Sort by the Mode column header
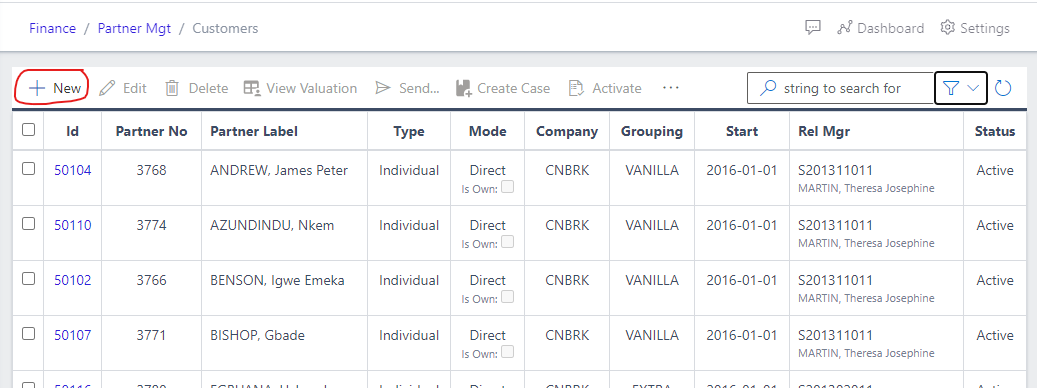Image resolution: width=1037 pixels, height=388 pixels. pos(487,132)
